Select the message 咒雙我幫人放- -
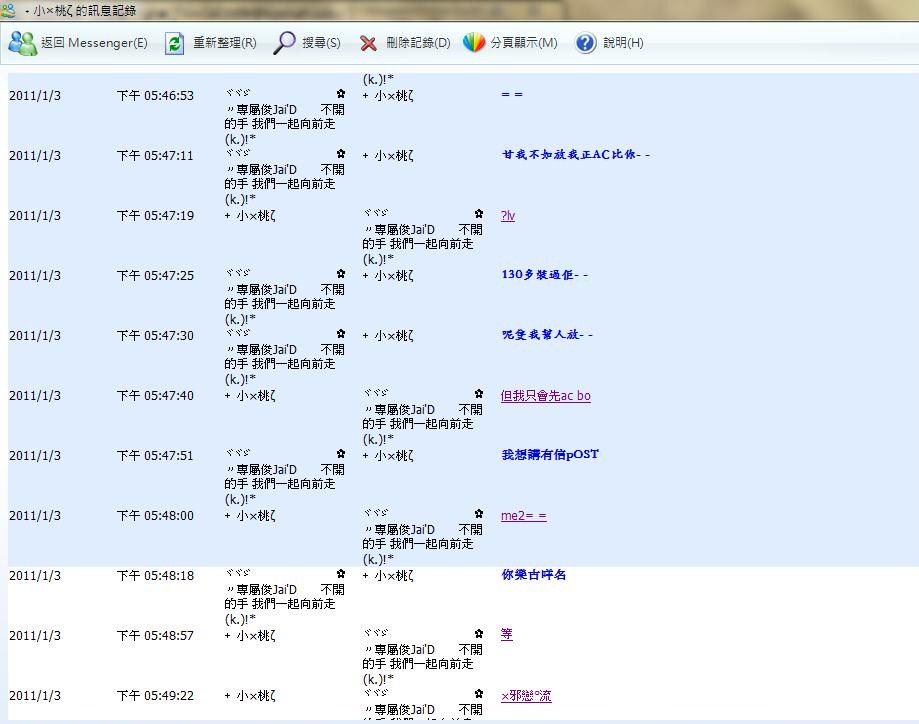Screen dimensions: 919x724 [x=547, y=335]
